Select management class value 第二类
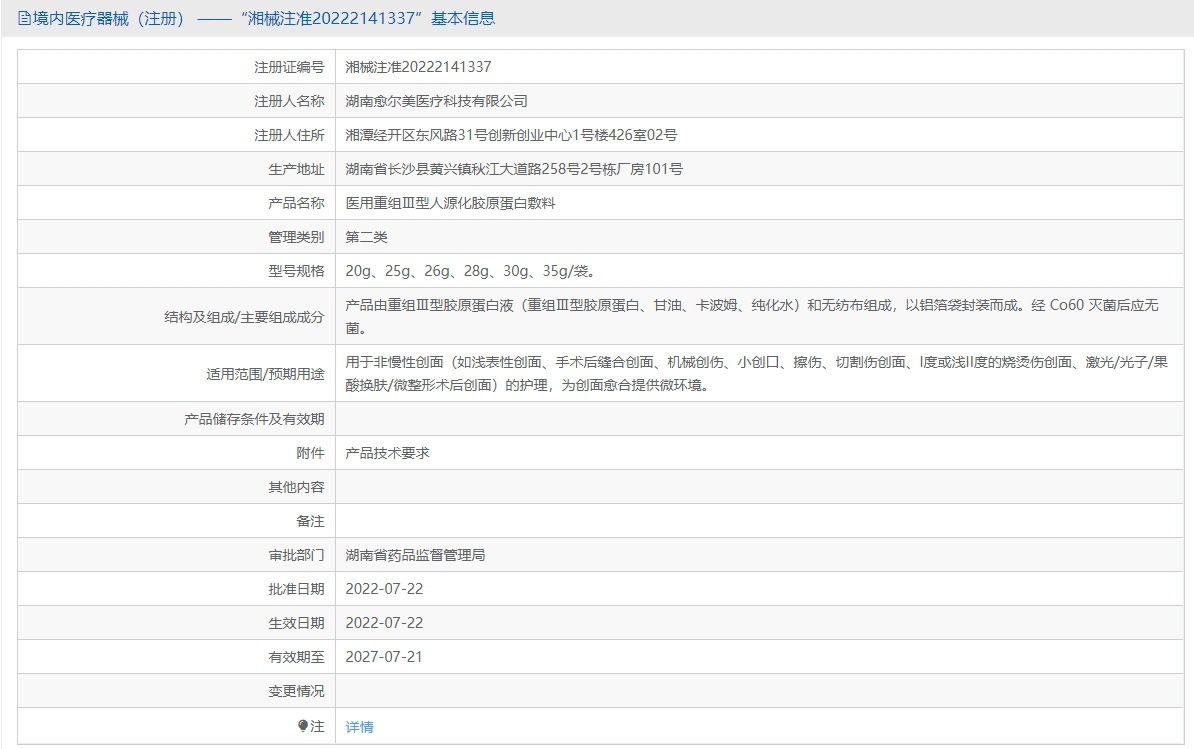Screen dimensions: 1194x749 366,237
